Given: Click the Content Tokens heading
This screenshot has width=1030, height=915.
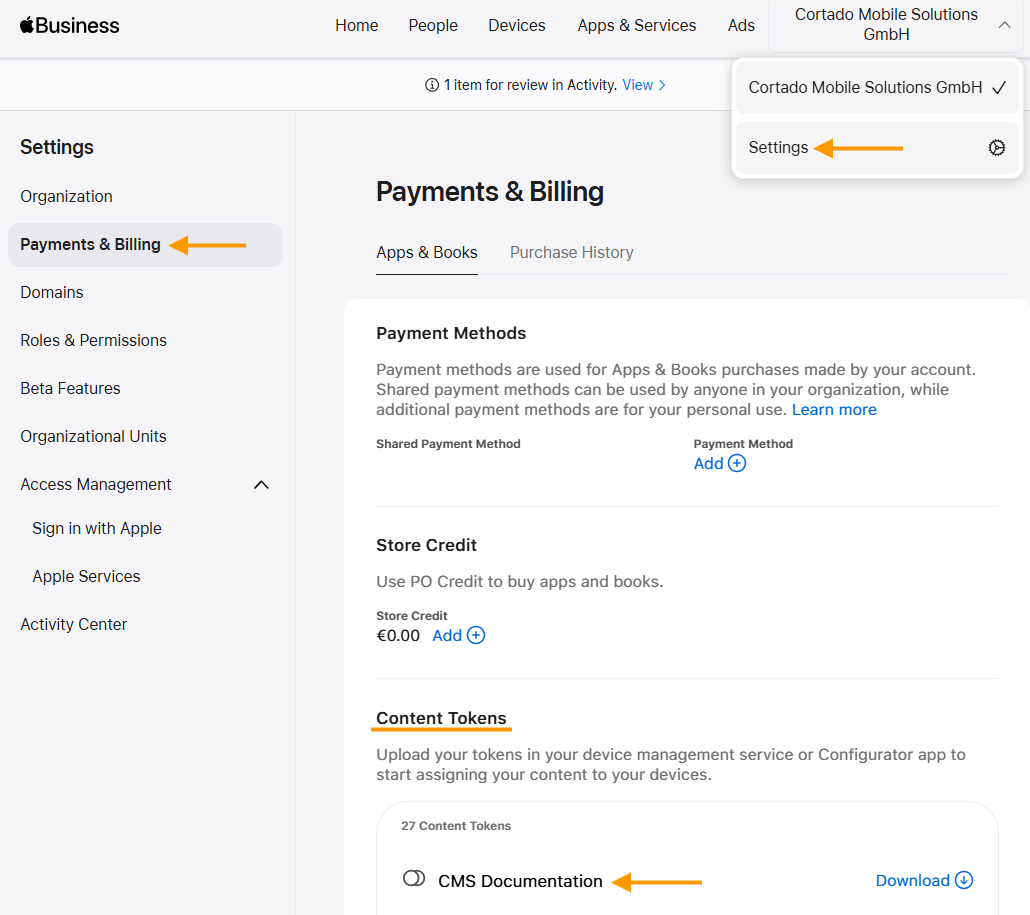Looking at the screenshot, I should coord(441,719).
